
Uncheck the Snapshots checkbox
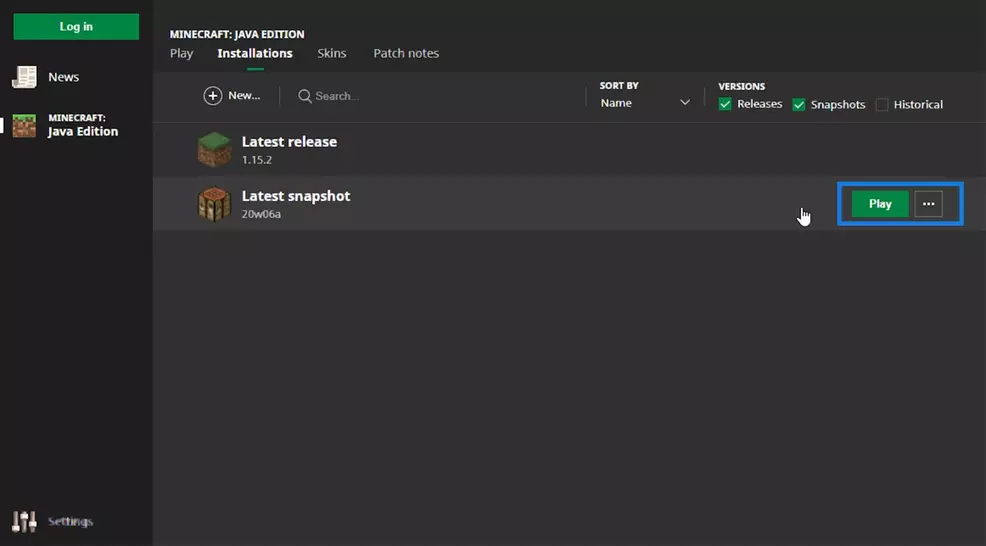[x=799, y=104]
